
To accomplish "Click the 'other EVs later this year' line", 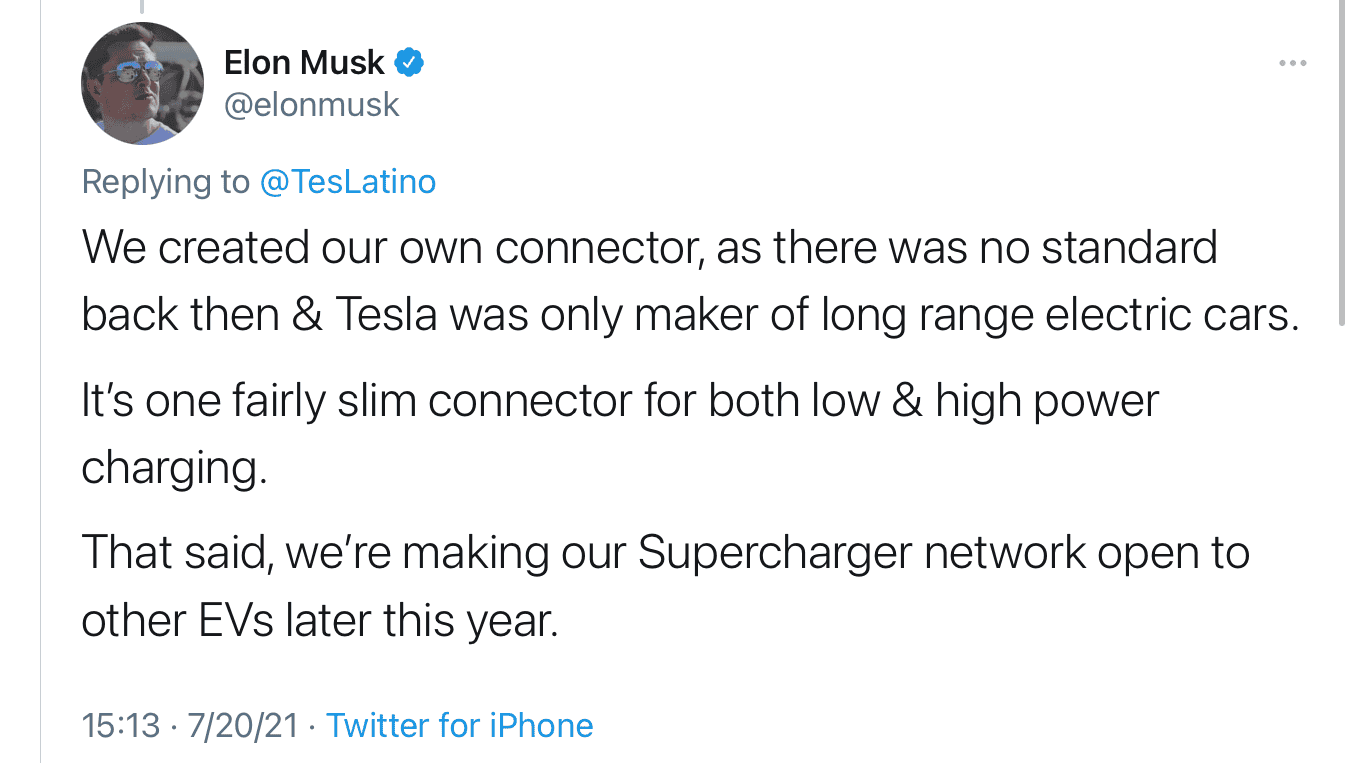I will pyautogui.click(x=319, y=621).
